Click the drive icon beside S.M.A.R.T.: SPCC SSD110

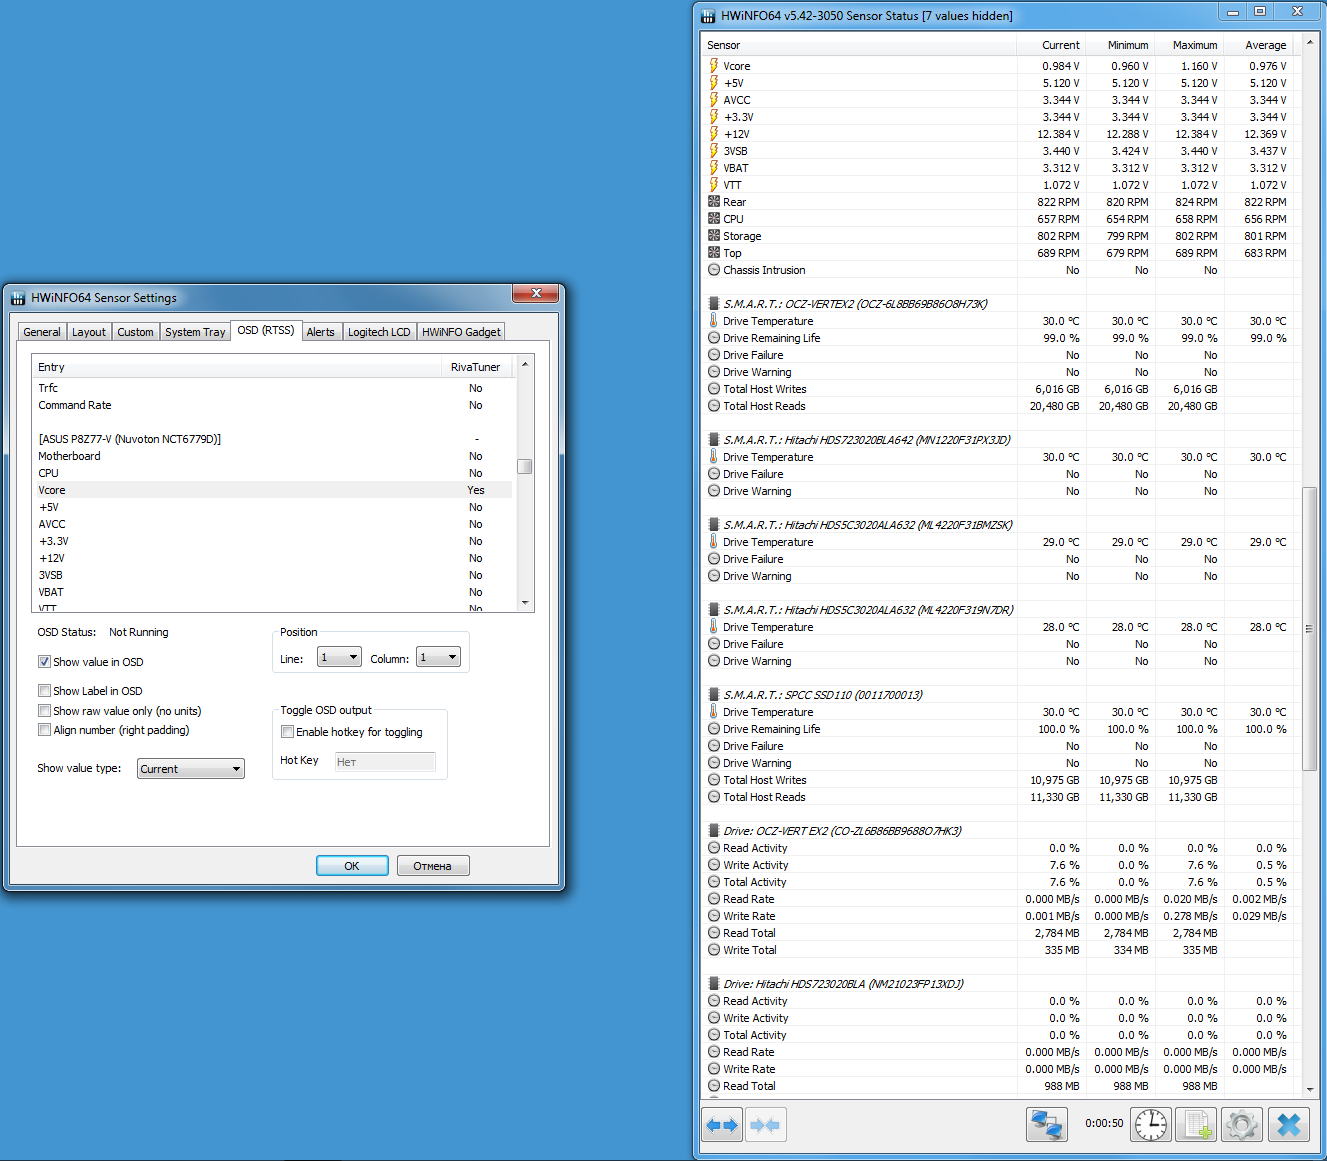(714, 695)
